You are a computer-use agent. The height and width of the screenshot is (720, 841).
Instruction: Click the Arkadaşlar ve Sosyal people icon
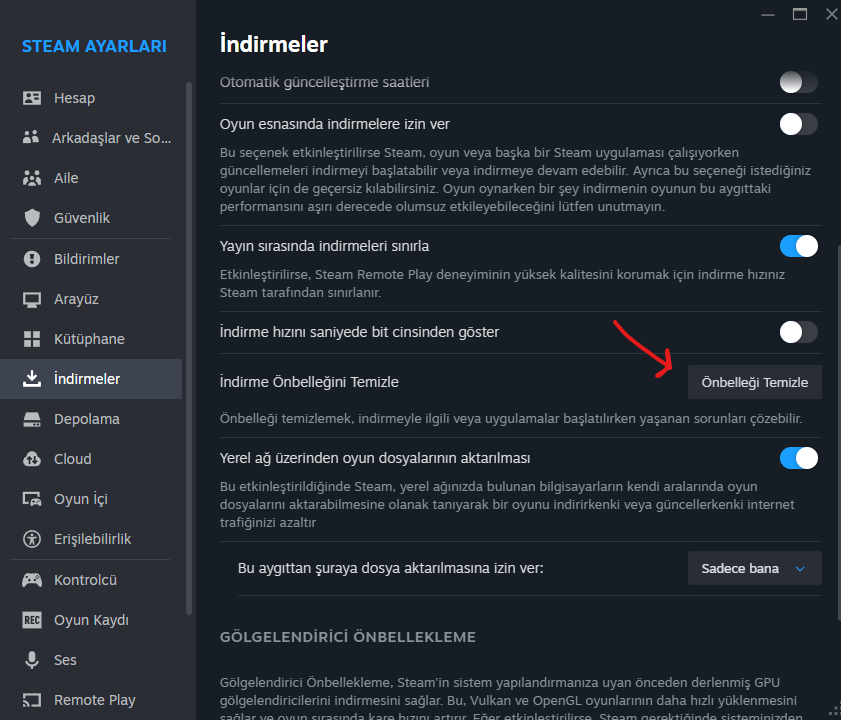pyautogui.click(x=31, y=137)
